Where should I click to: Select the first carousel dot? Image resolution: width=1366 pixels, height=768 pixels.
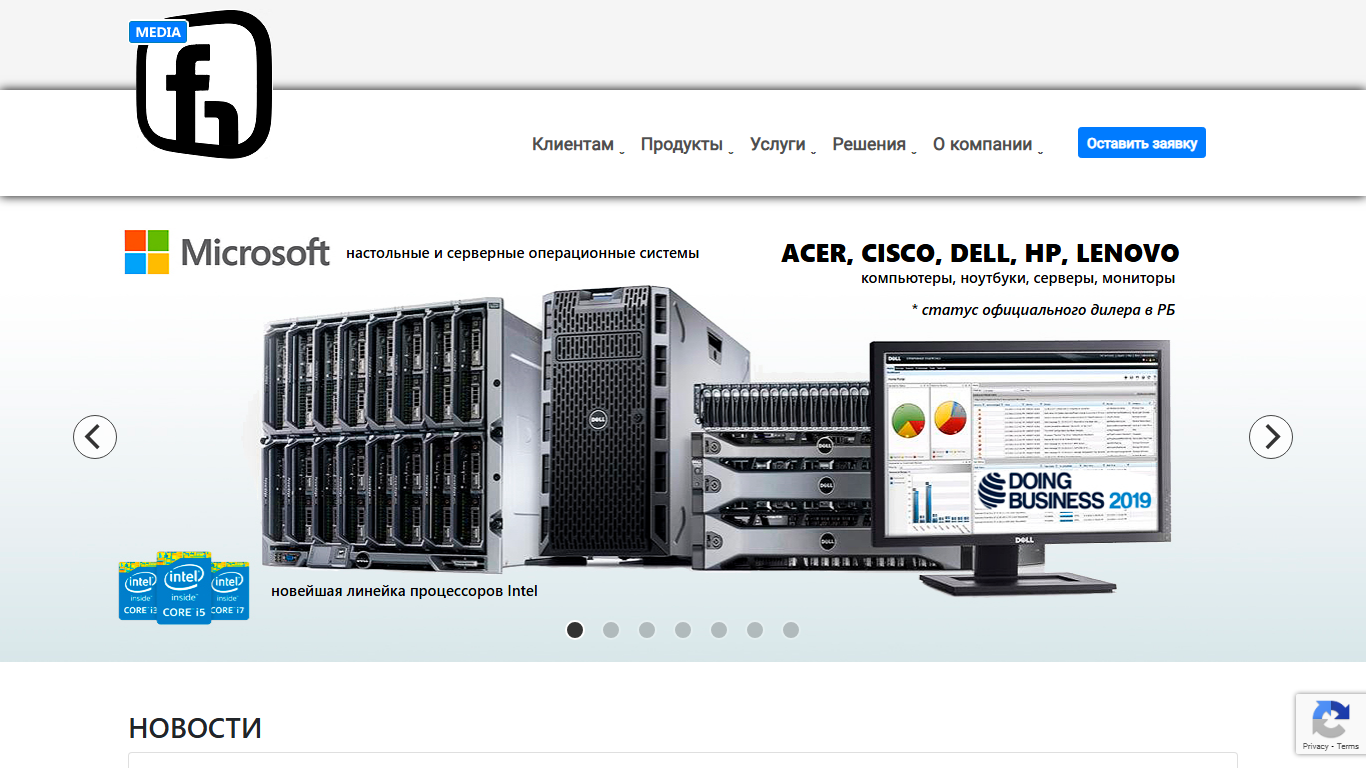[575, 630]
